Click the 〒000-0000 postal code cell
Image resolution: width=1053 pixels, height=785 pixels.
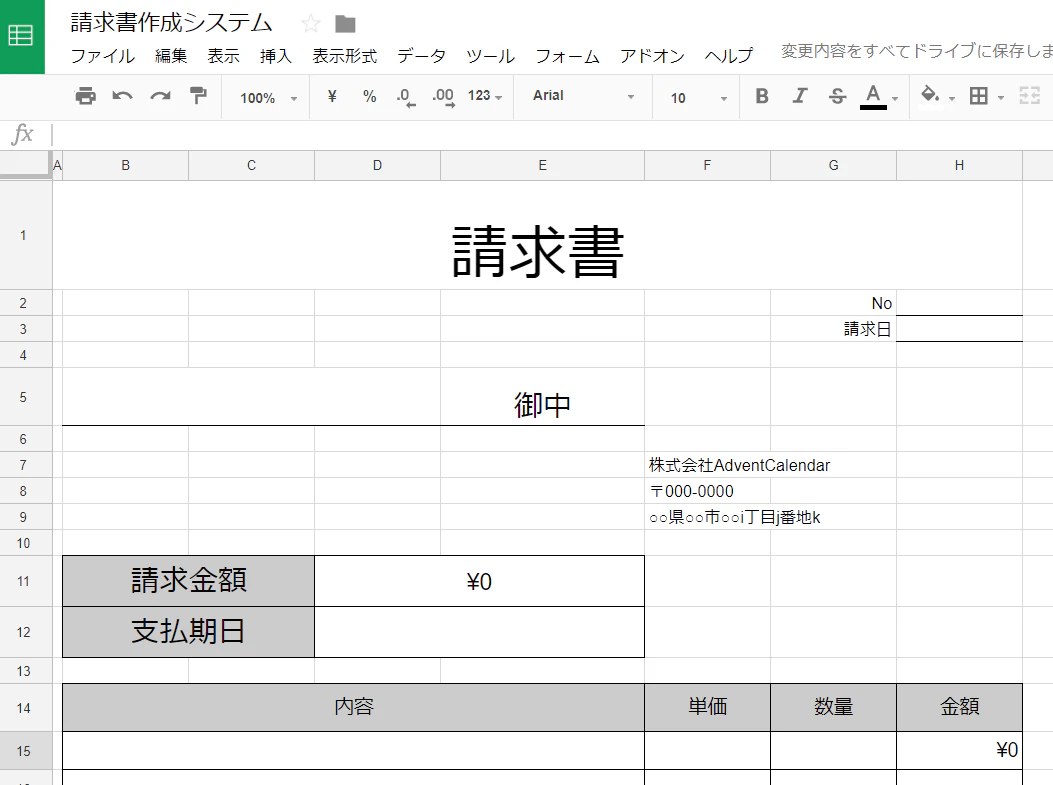click(707, 491)
